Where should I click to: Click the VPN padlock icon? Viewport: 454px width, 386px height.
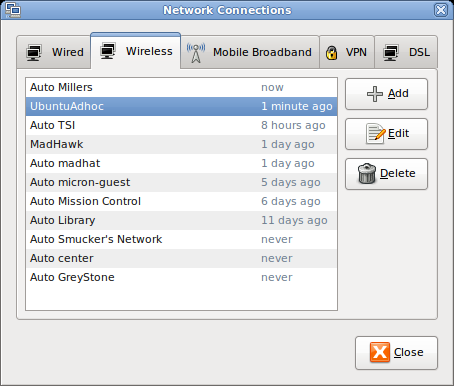click(x=331, y=53)
